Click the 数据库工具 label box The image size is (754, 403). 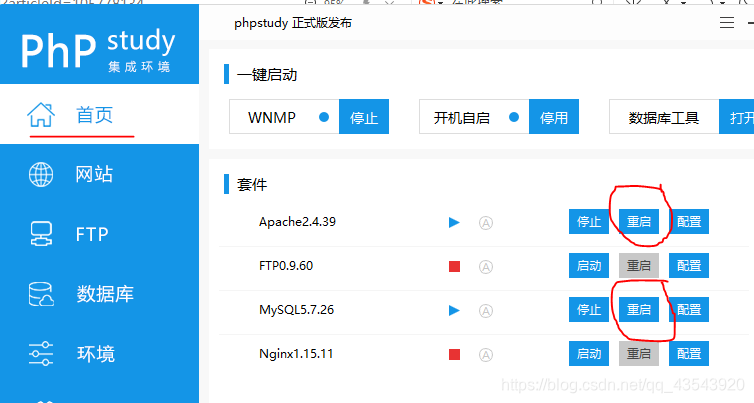[664, 116]
